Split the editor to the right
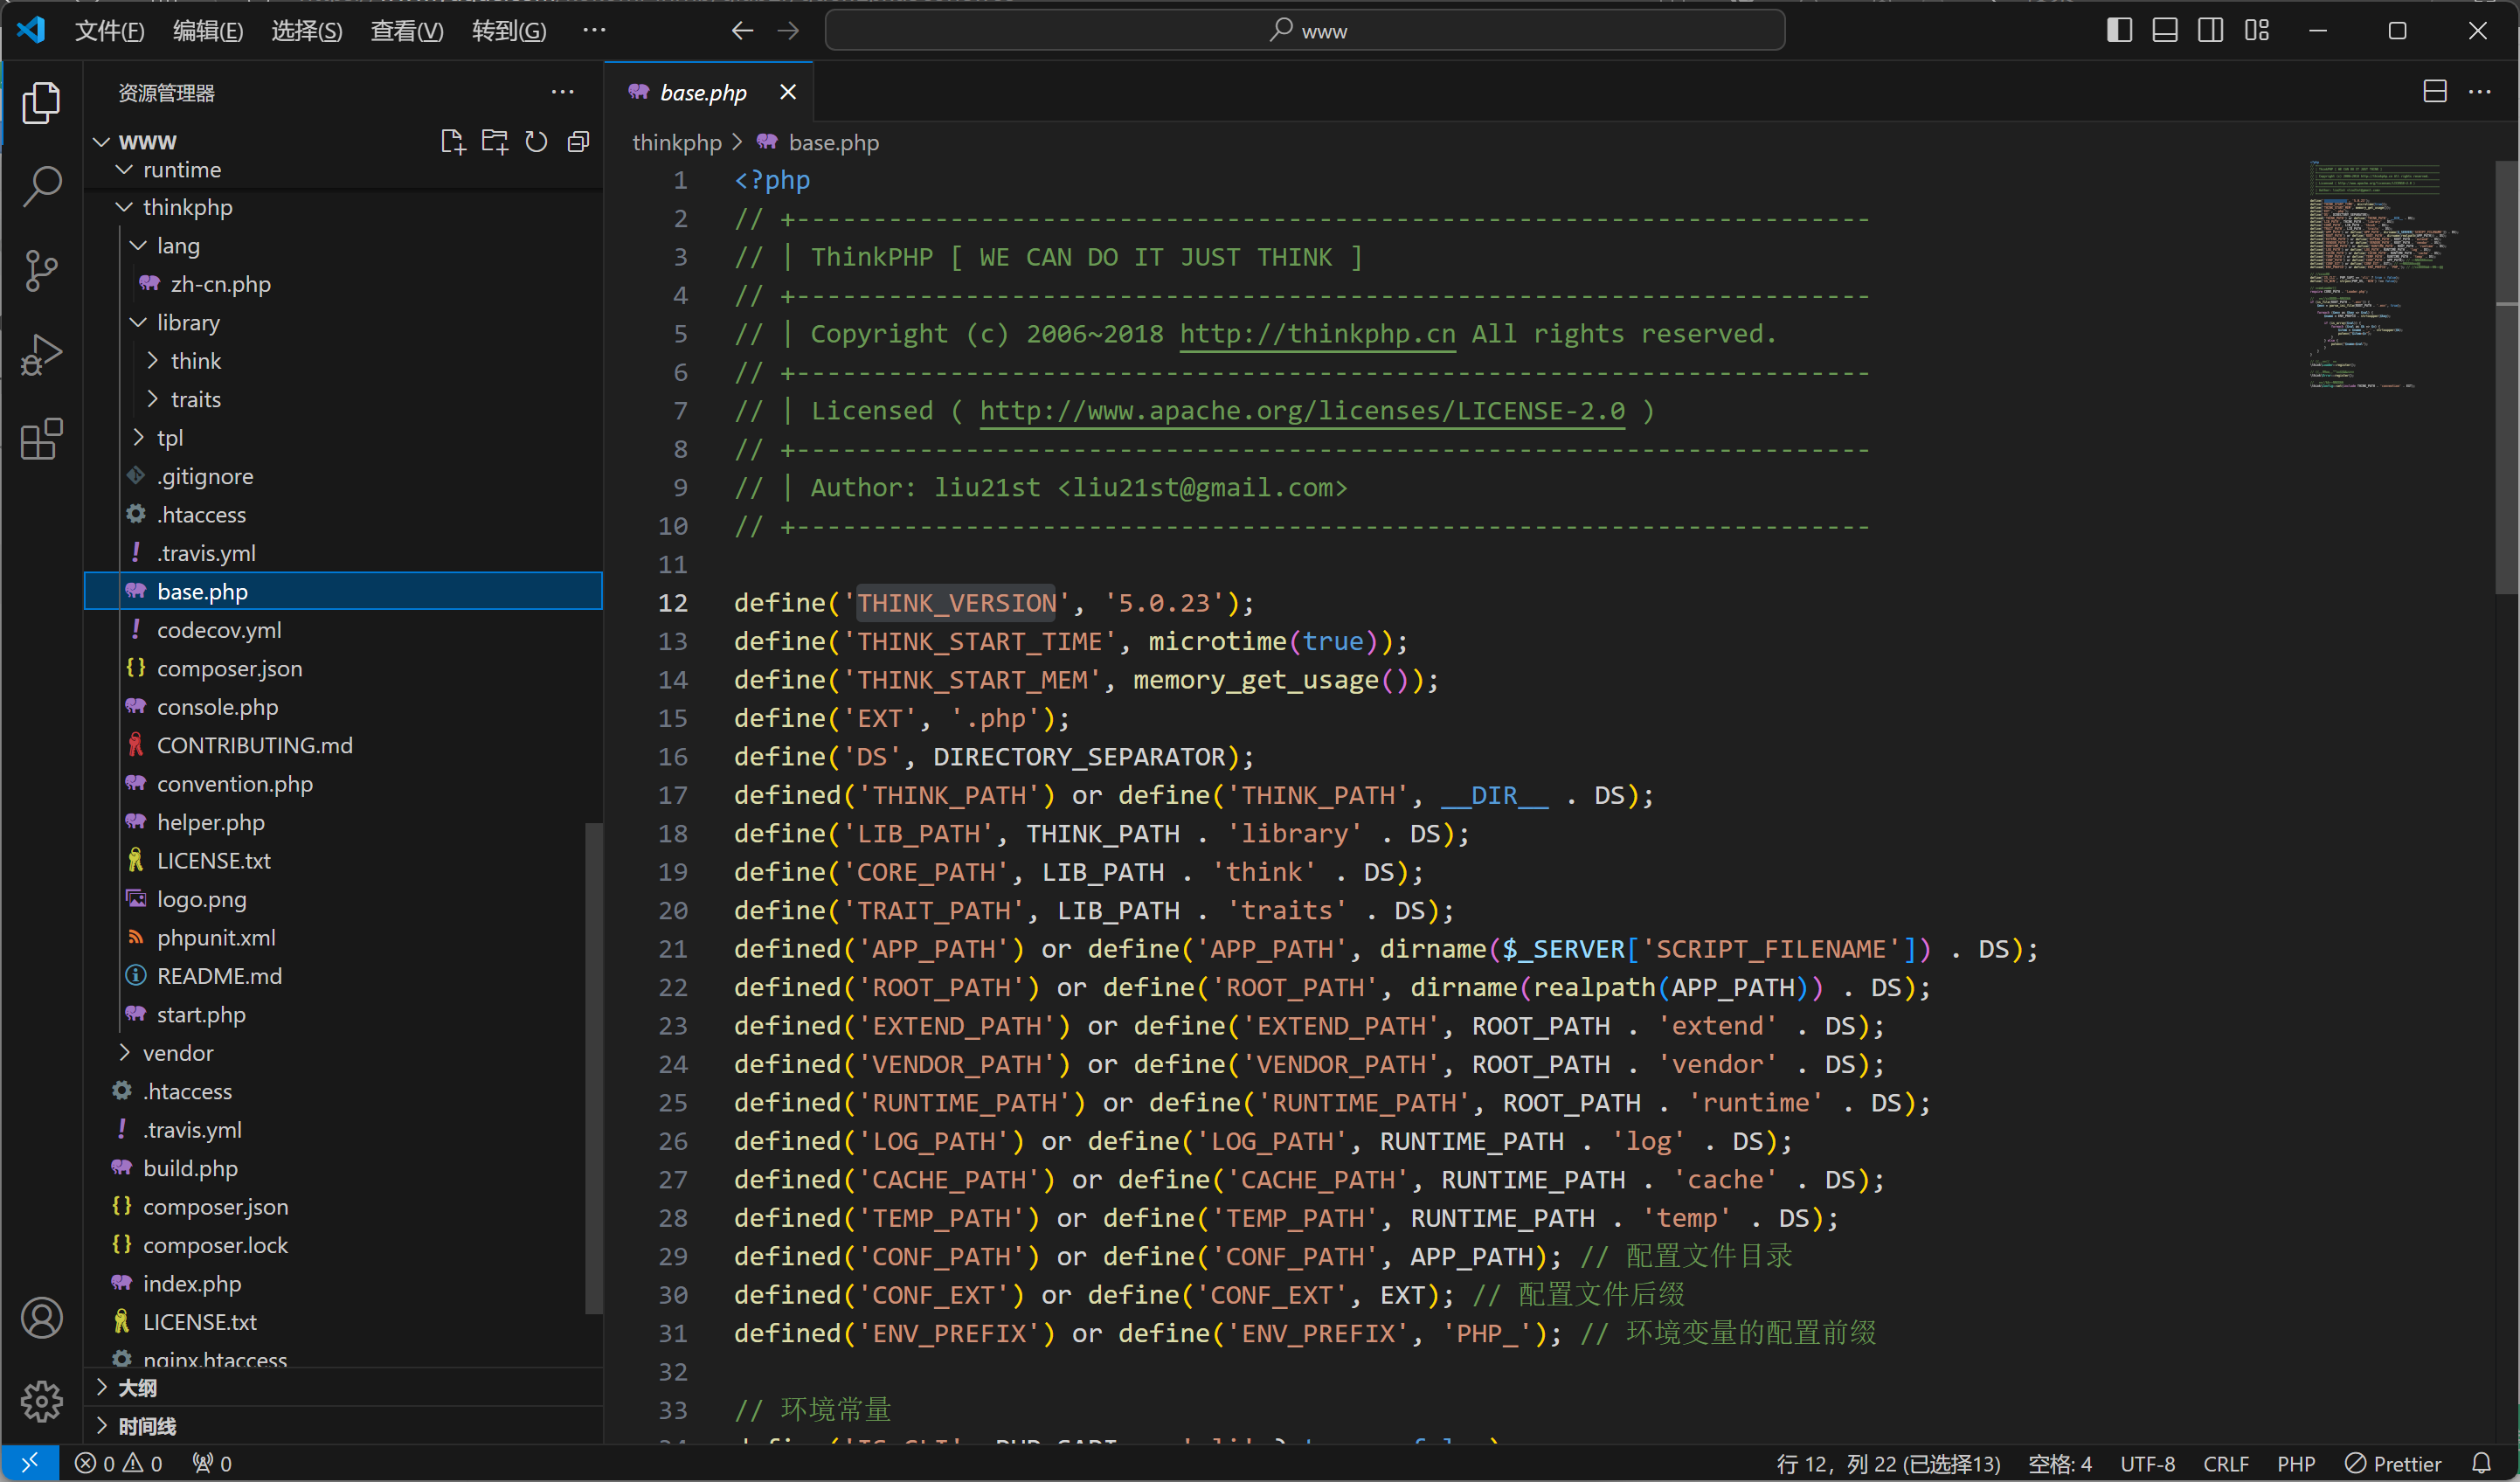This screenshot has width=2520, height=1482. click(x=2434, y=91)
